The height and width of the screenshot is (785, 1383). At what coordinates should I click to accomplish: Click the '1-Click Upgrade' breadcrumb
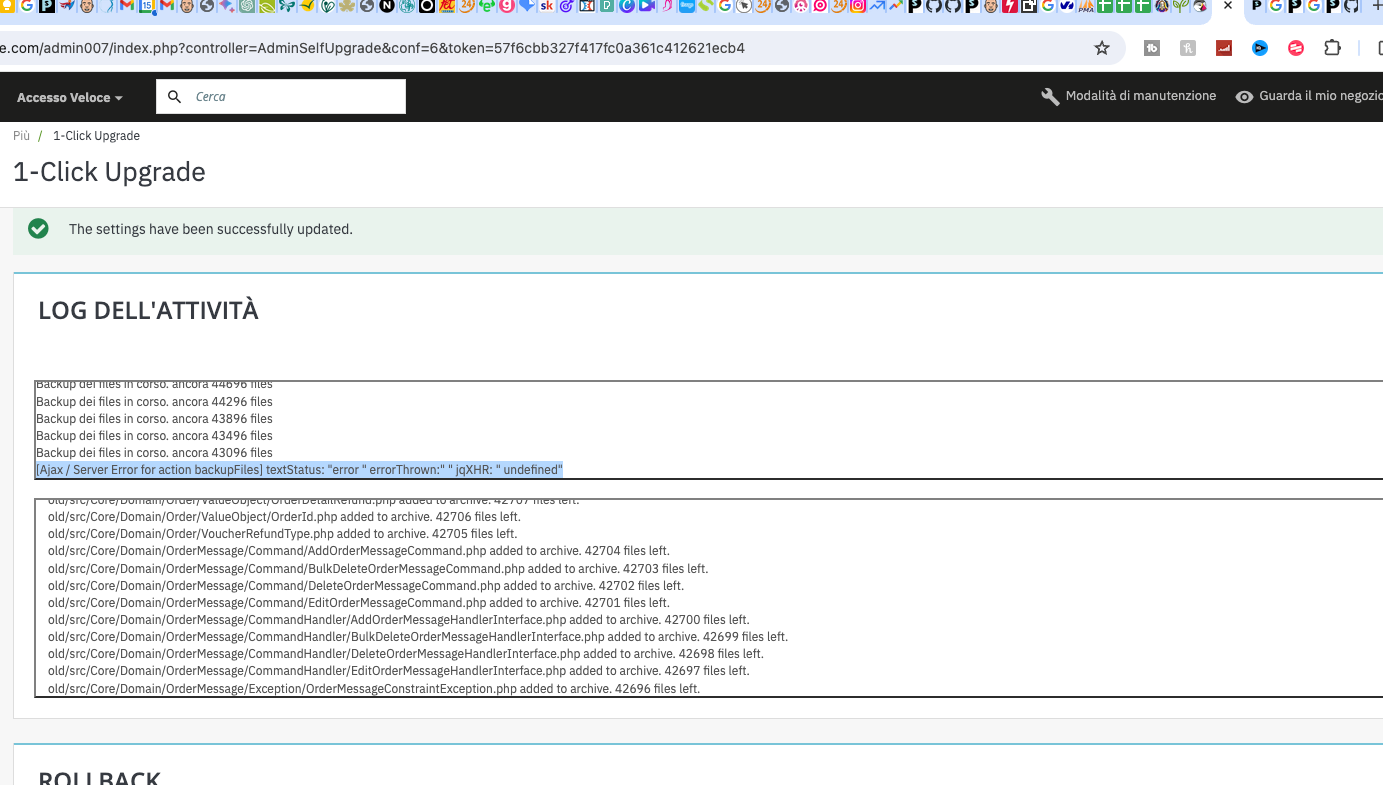(x=96, y=136)
